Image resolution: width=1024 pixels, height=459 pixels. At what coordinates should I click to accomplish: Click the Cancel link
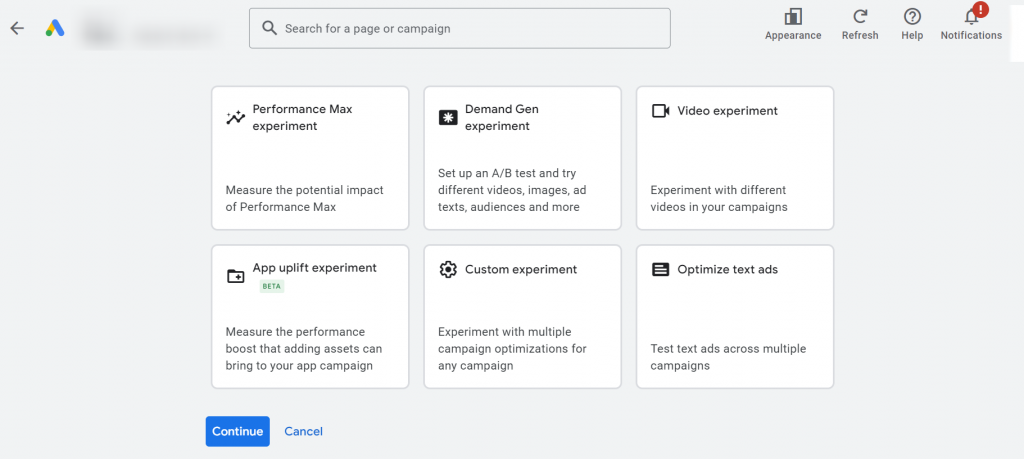[x=304, y=432]
